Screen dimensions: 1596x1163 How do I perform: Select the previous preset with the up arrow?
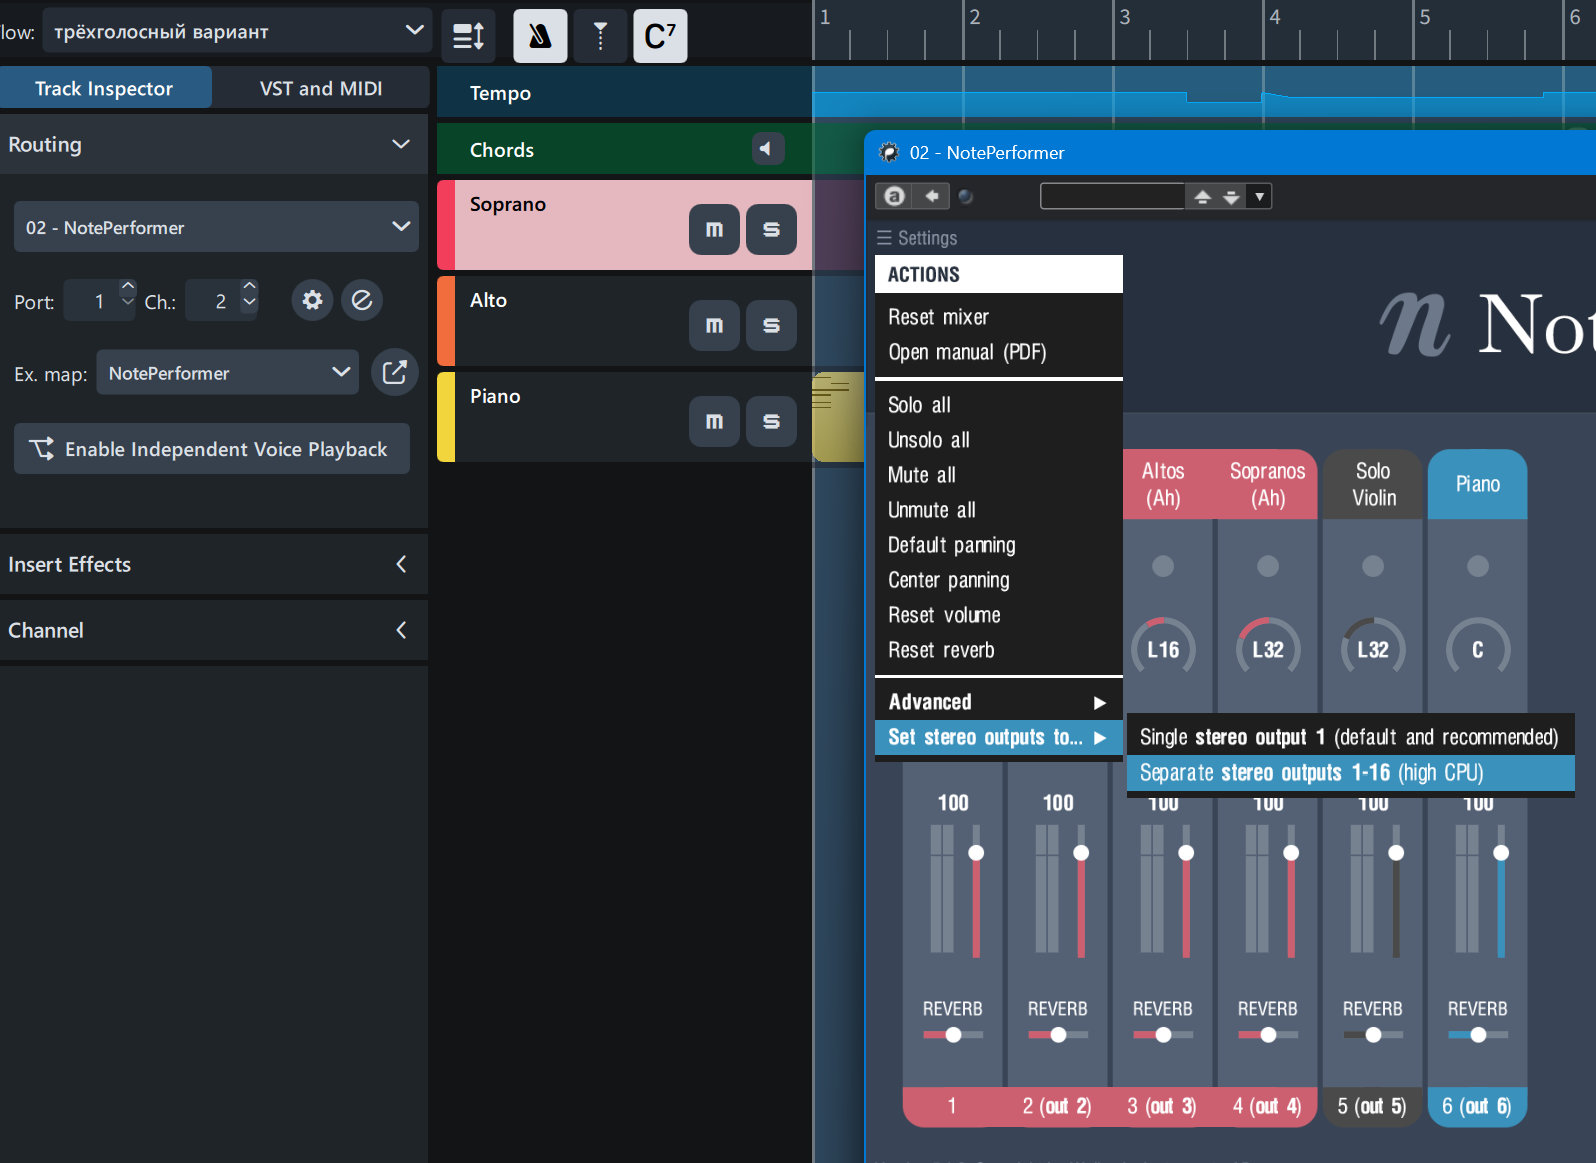(1203, 197)
